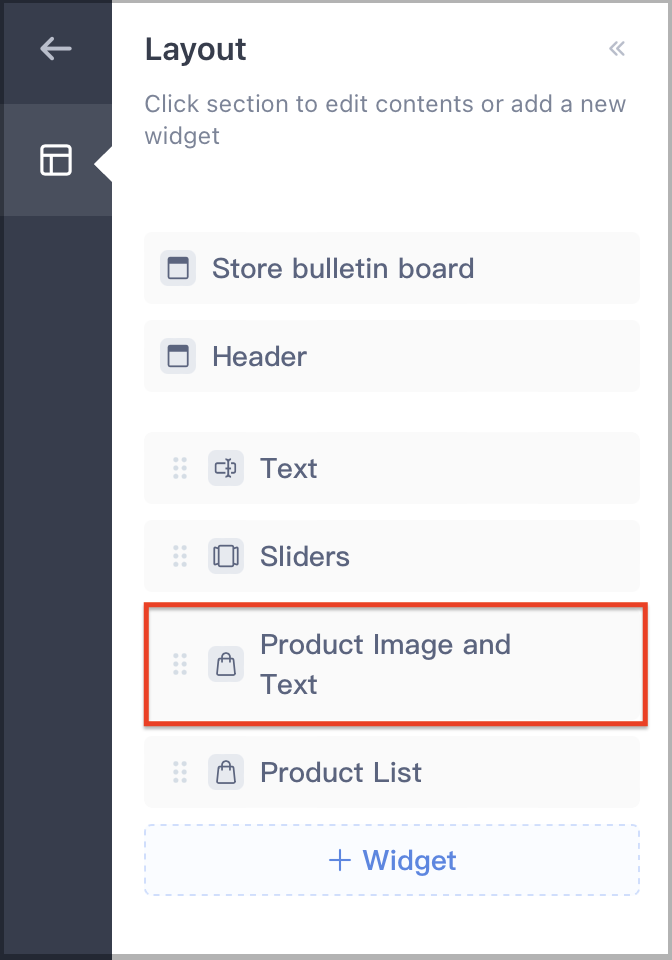Viewport: 672px width, 960px height.
Task: Select the Layout icon in dark sidebar
Action: [55, 160]
